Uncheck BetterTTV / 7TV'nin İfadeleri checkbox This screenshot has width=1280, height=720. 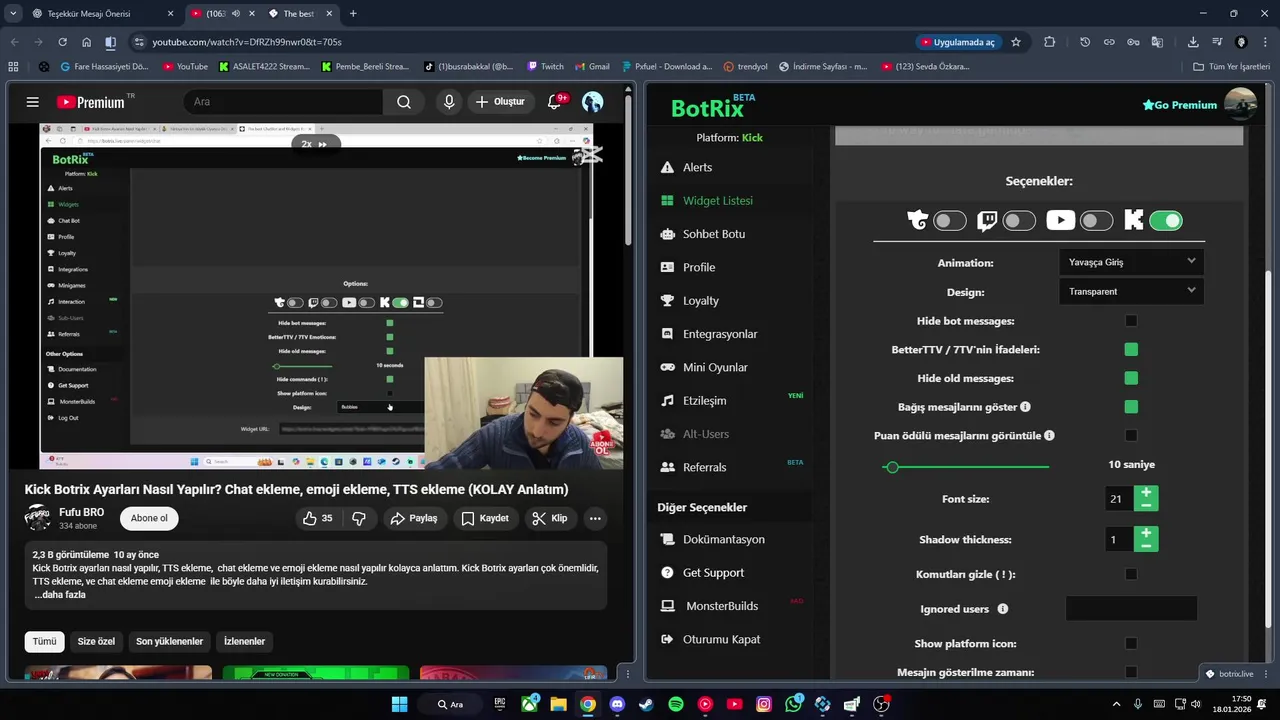(1131, 350)
